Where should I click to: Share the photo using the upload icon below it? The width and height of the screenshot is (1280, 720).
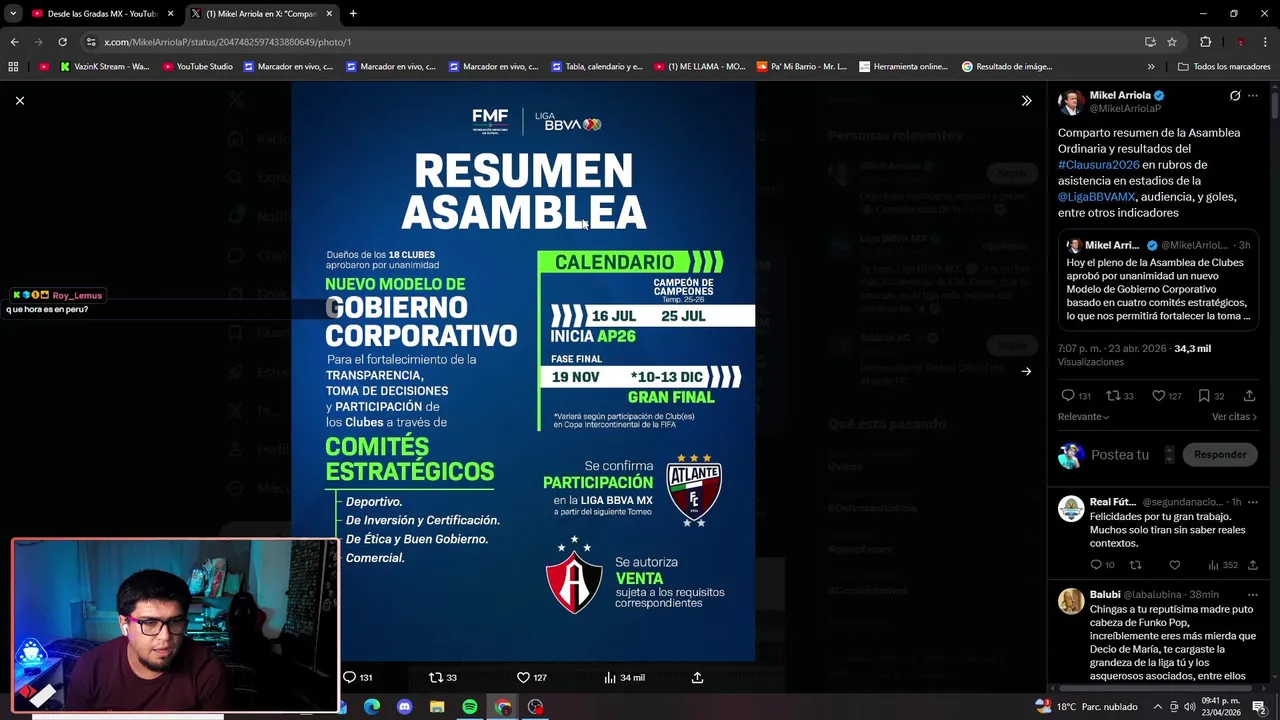pyautogui.click(x=698, y=677)
